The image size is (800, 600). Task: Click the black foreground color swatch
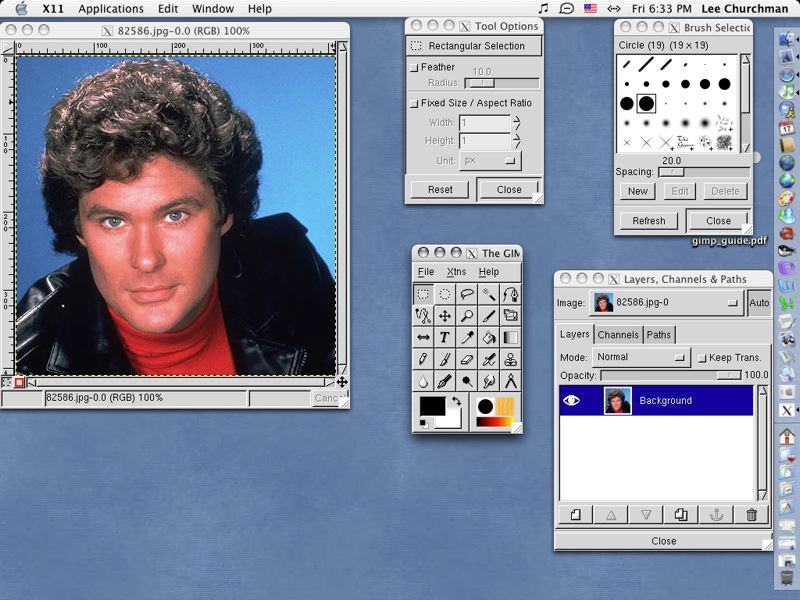pyautogui.click(x=432, y=406)
